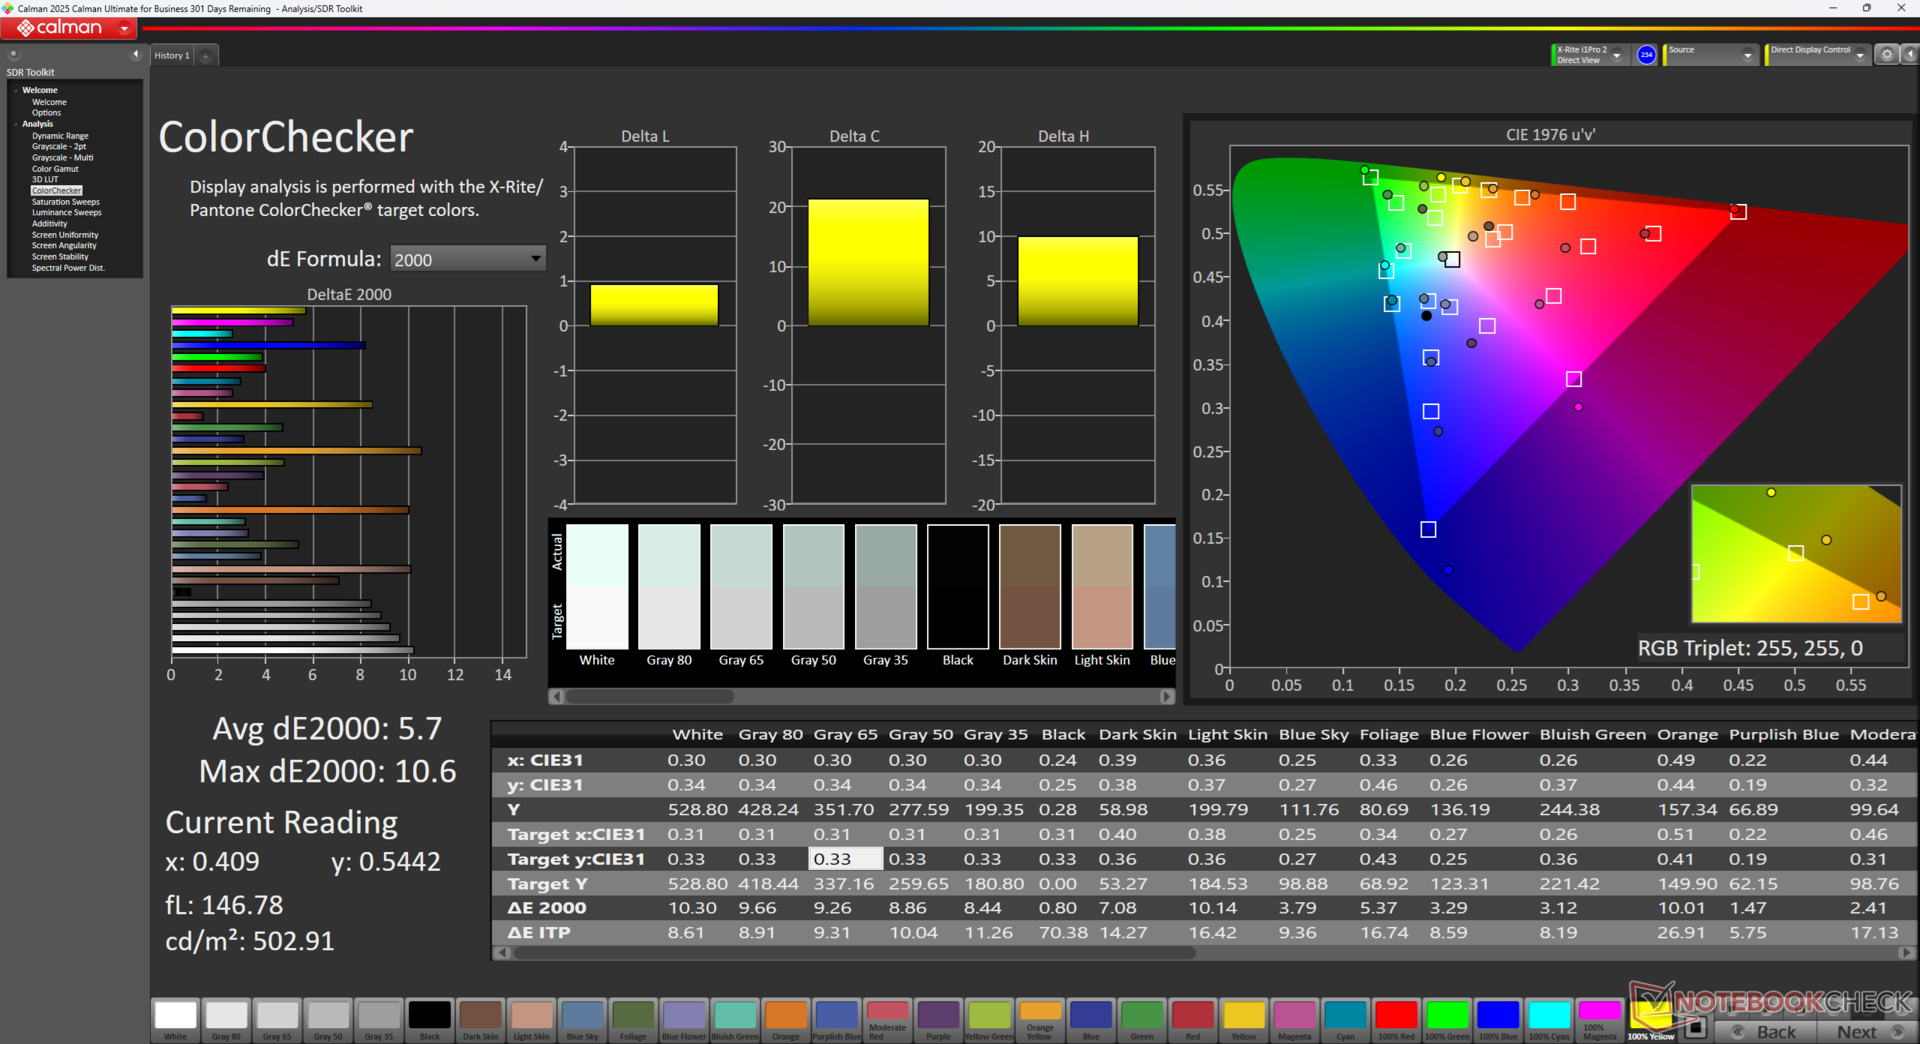Select the 100% Red patch button

(1397, 1020)
